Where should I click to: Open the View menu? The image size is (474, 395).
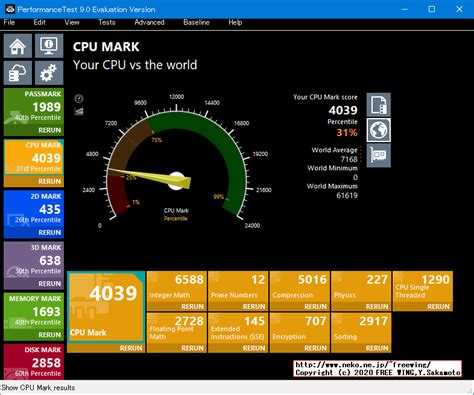(72, 22)
